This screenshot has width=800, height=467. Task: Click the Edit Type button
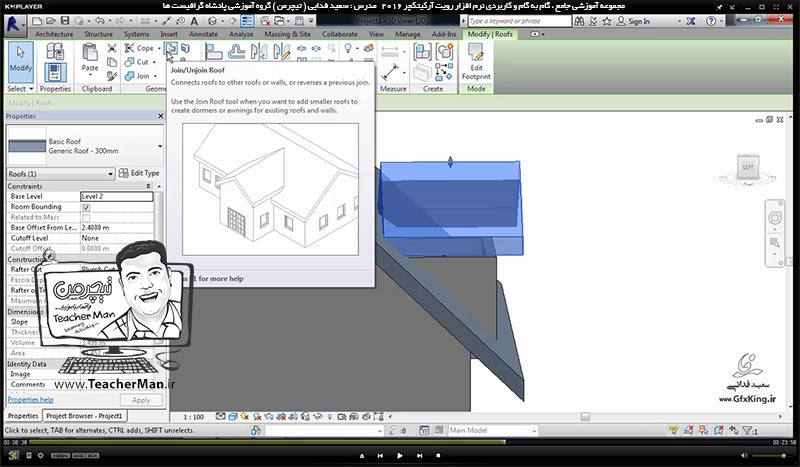[x=139, y=174]
